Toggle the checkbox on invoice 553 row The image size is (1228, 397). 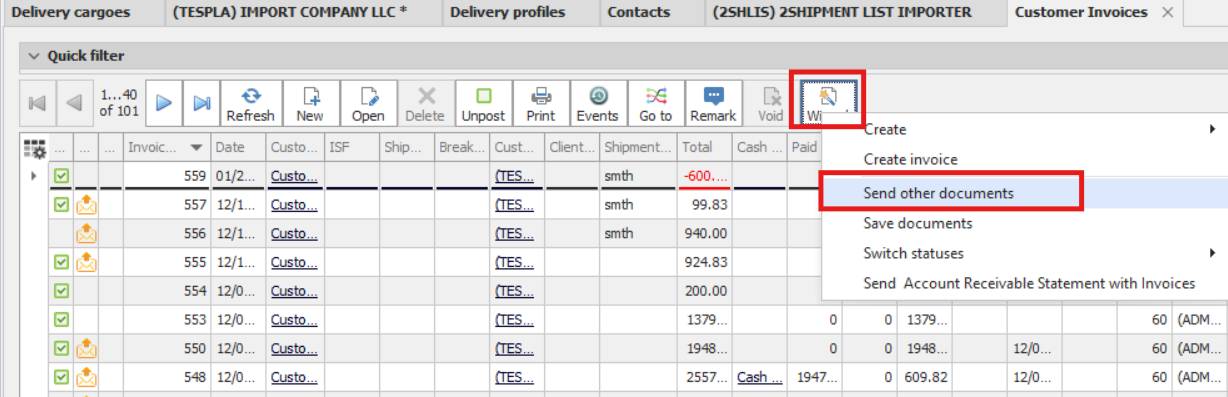point(61,320)
